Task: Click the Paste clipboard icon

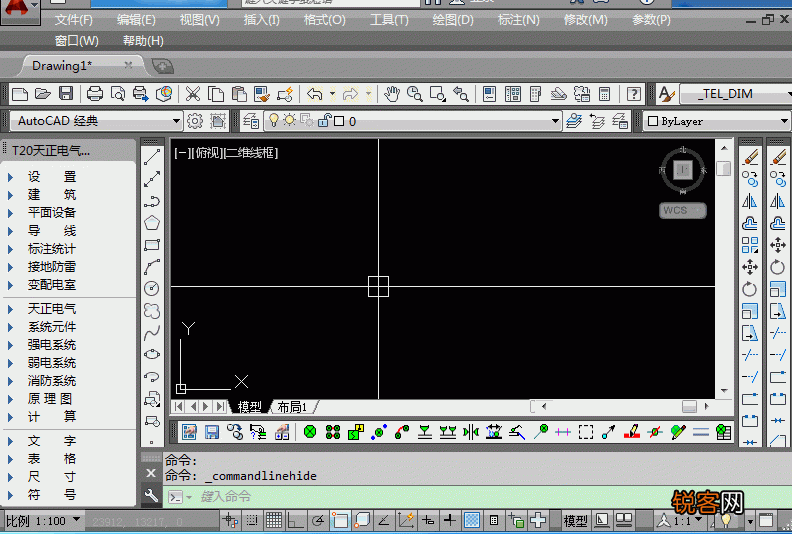Action: (x=239, y=94)
